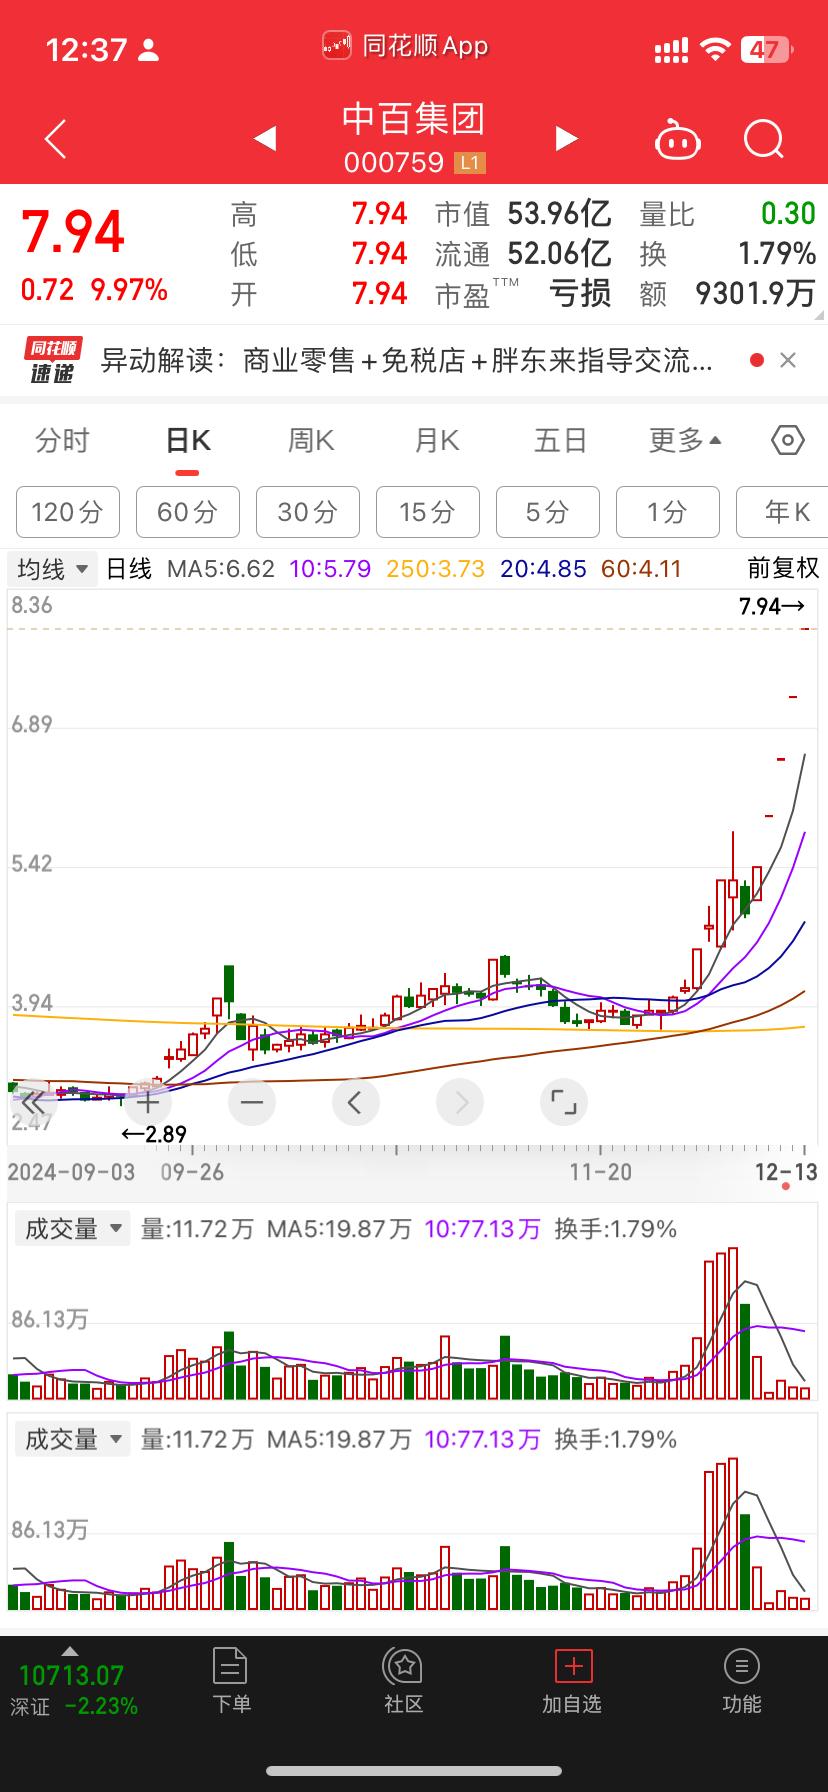
Task: Expand the index bar up arrow
Action: pyautogui.click(x=69, y=1650)
